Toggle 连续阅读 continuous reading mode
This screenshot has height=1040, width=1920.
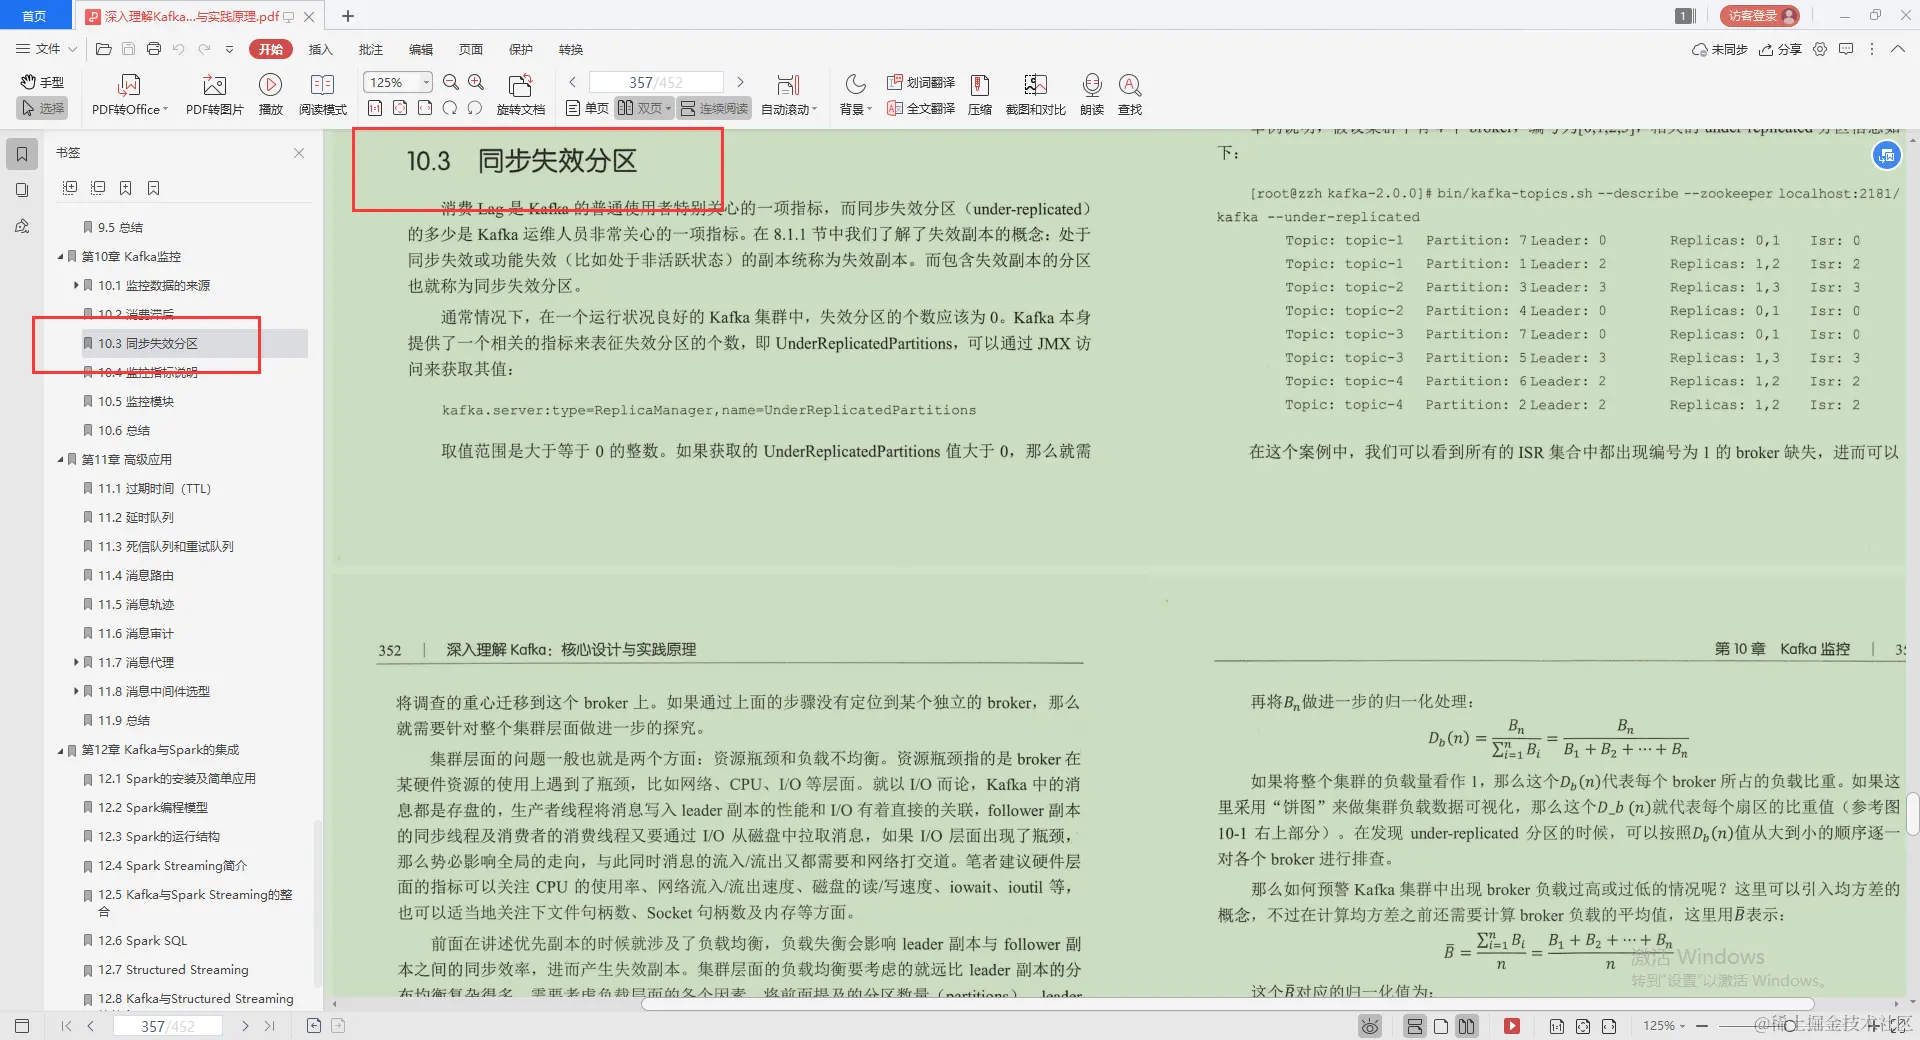click(713, 108)
